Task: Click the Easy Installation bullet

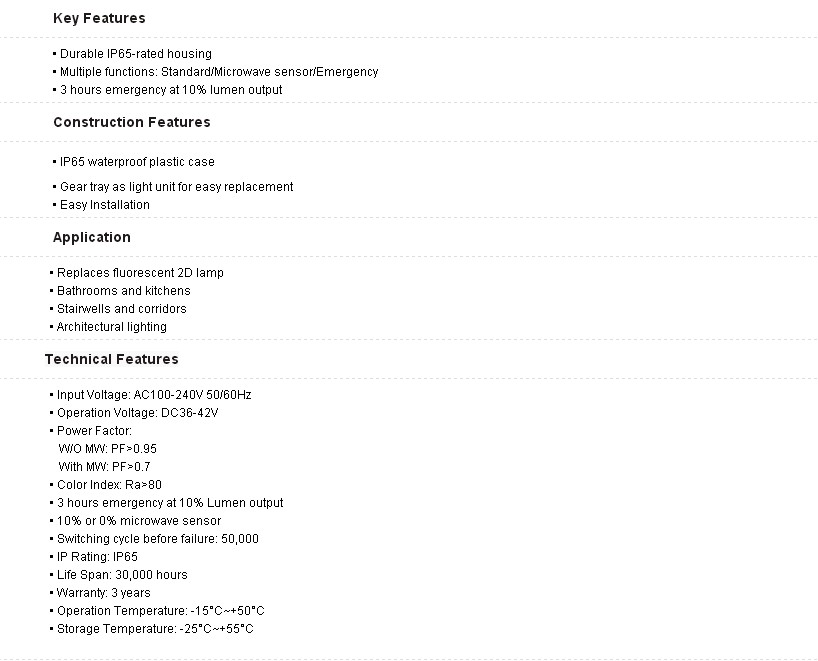Action: coord(104,205)
